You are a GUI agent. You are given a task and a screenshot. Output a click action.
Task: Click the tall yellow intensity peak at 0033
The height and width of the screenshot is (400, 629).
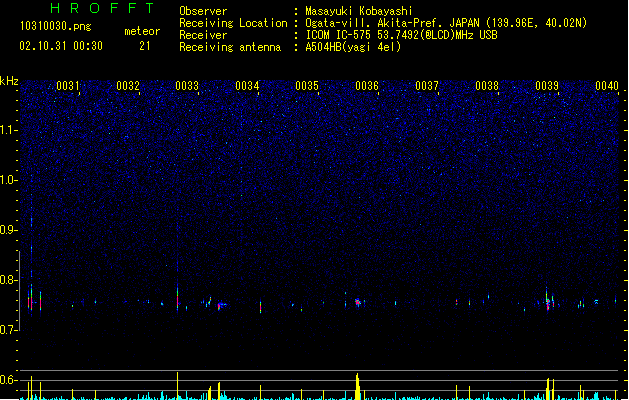tap(177, 386)
